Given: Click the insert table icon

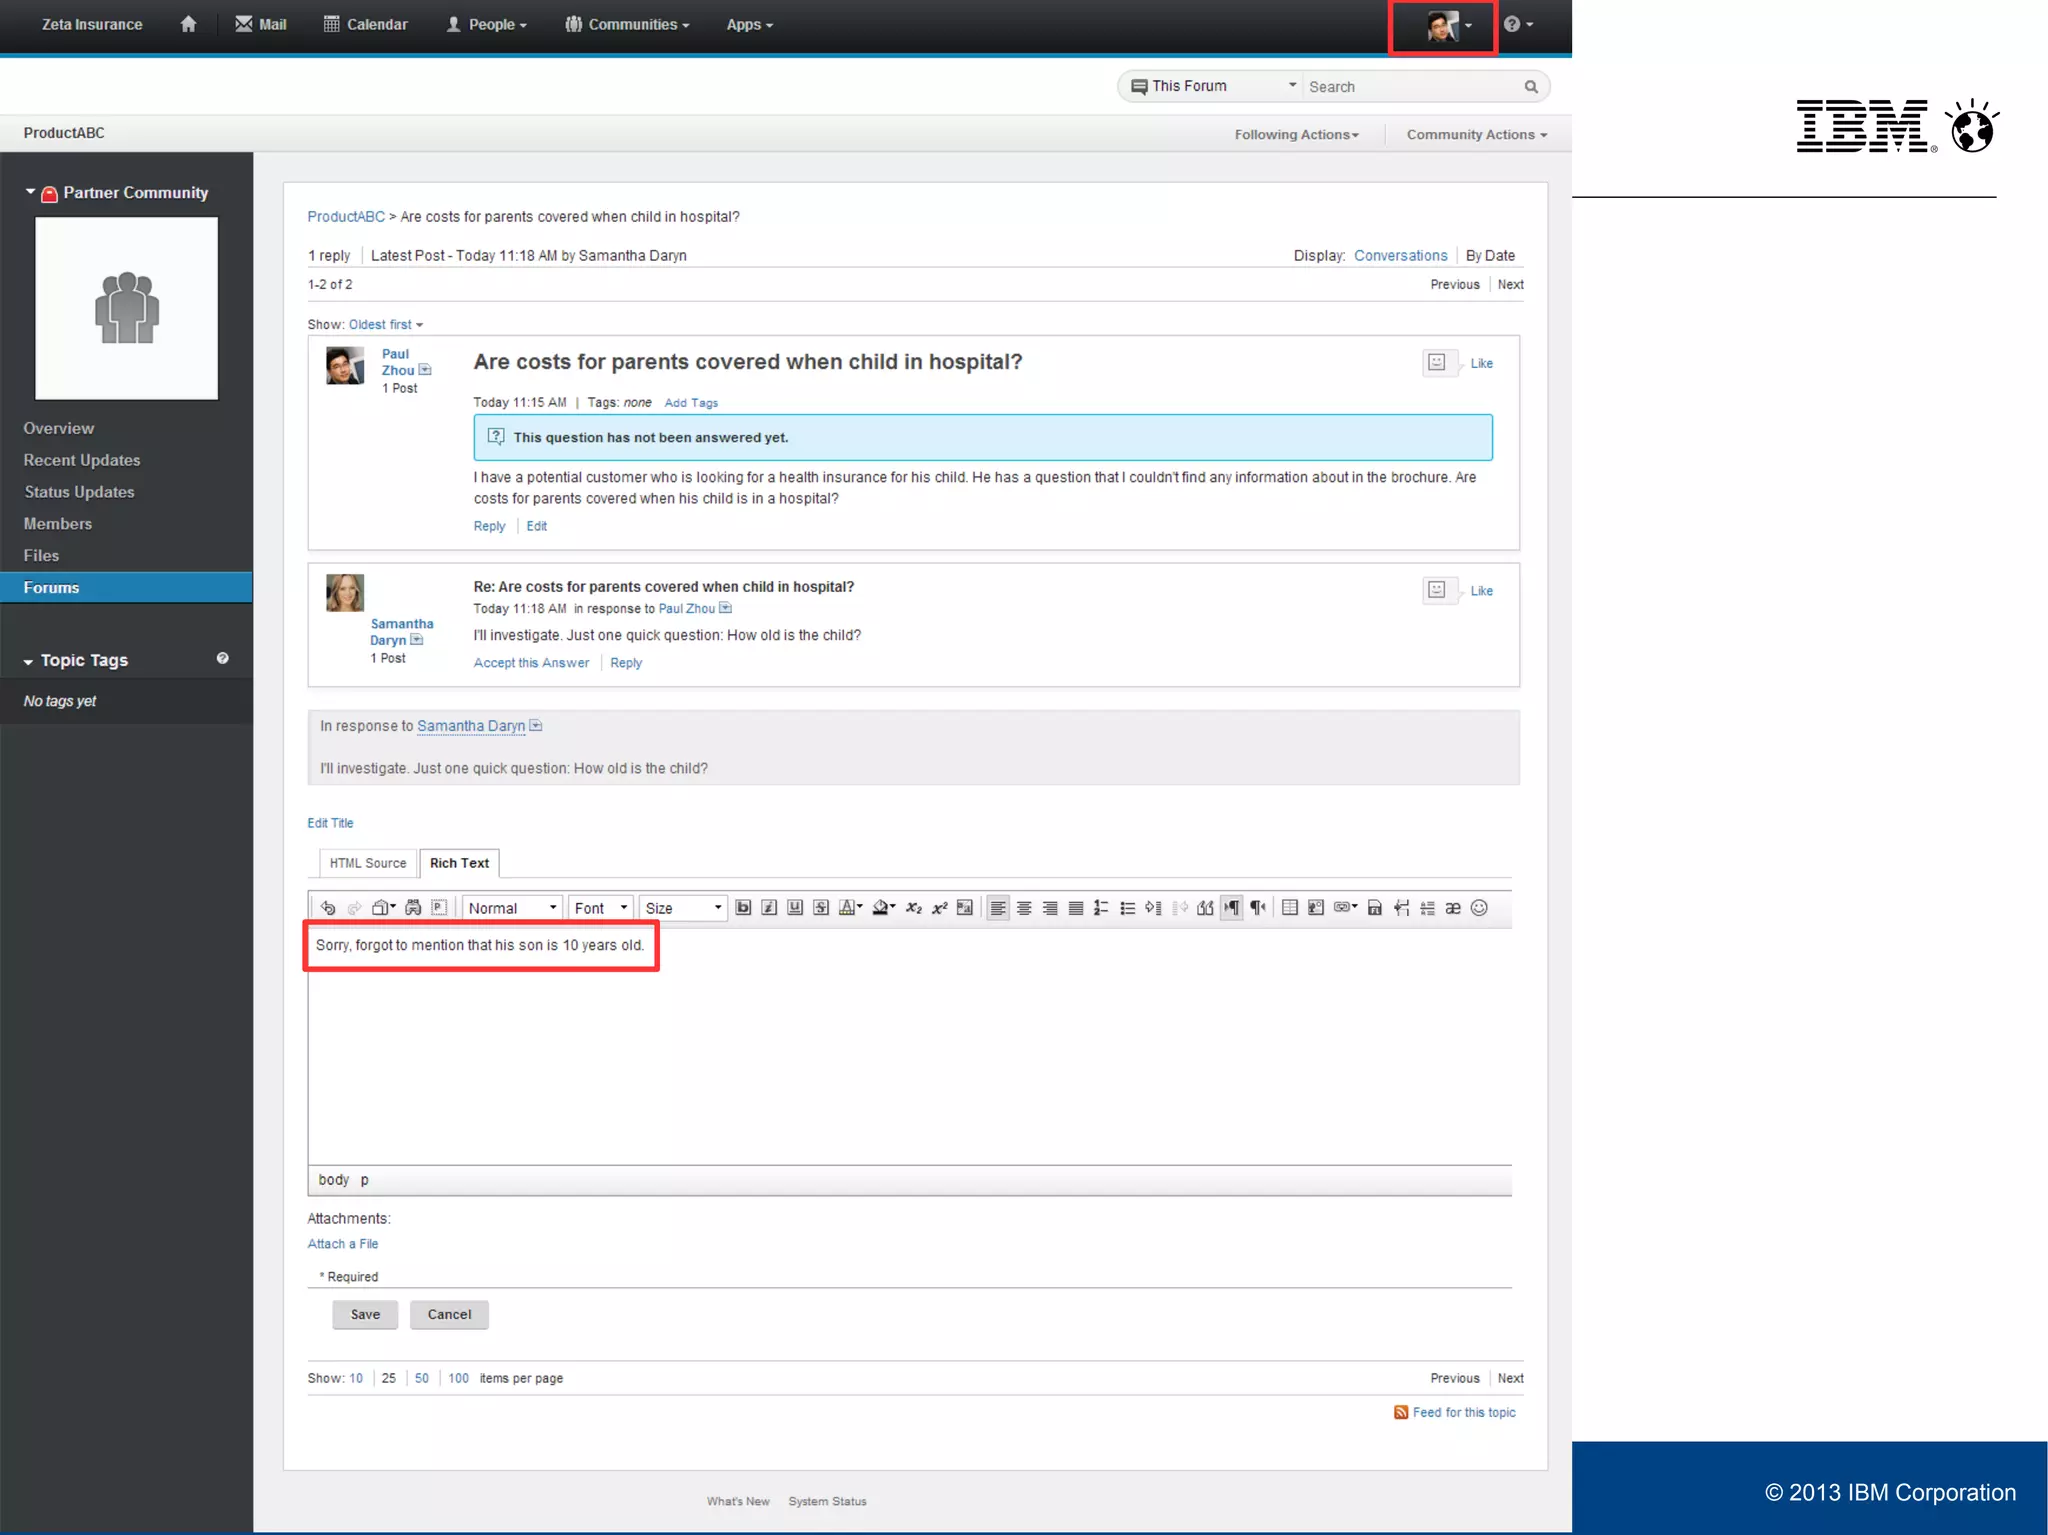Looking at the screenshot, I should 1290,908.
